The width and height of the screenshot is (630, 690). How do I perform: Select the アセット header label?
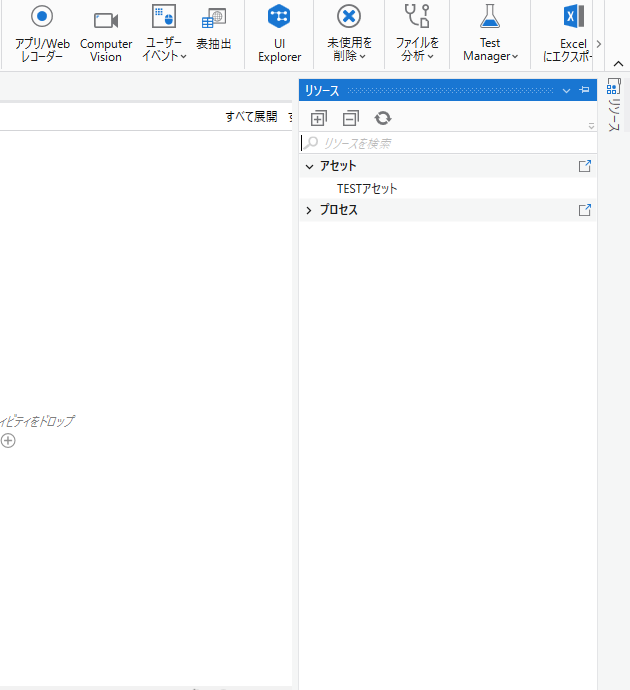click(x=338, y=166)
